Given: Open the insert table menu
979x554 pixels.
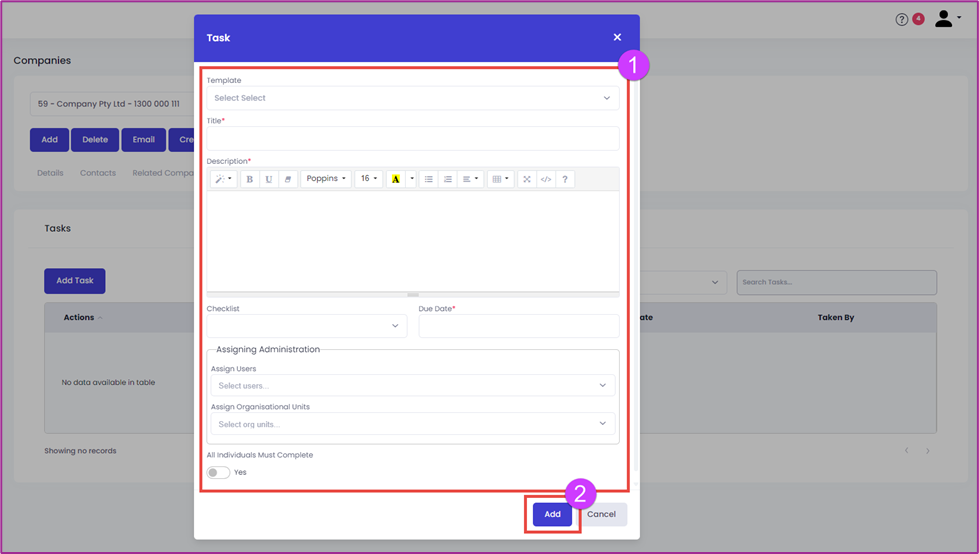Looking at the screenshot, I should click(501, 179).
